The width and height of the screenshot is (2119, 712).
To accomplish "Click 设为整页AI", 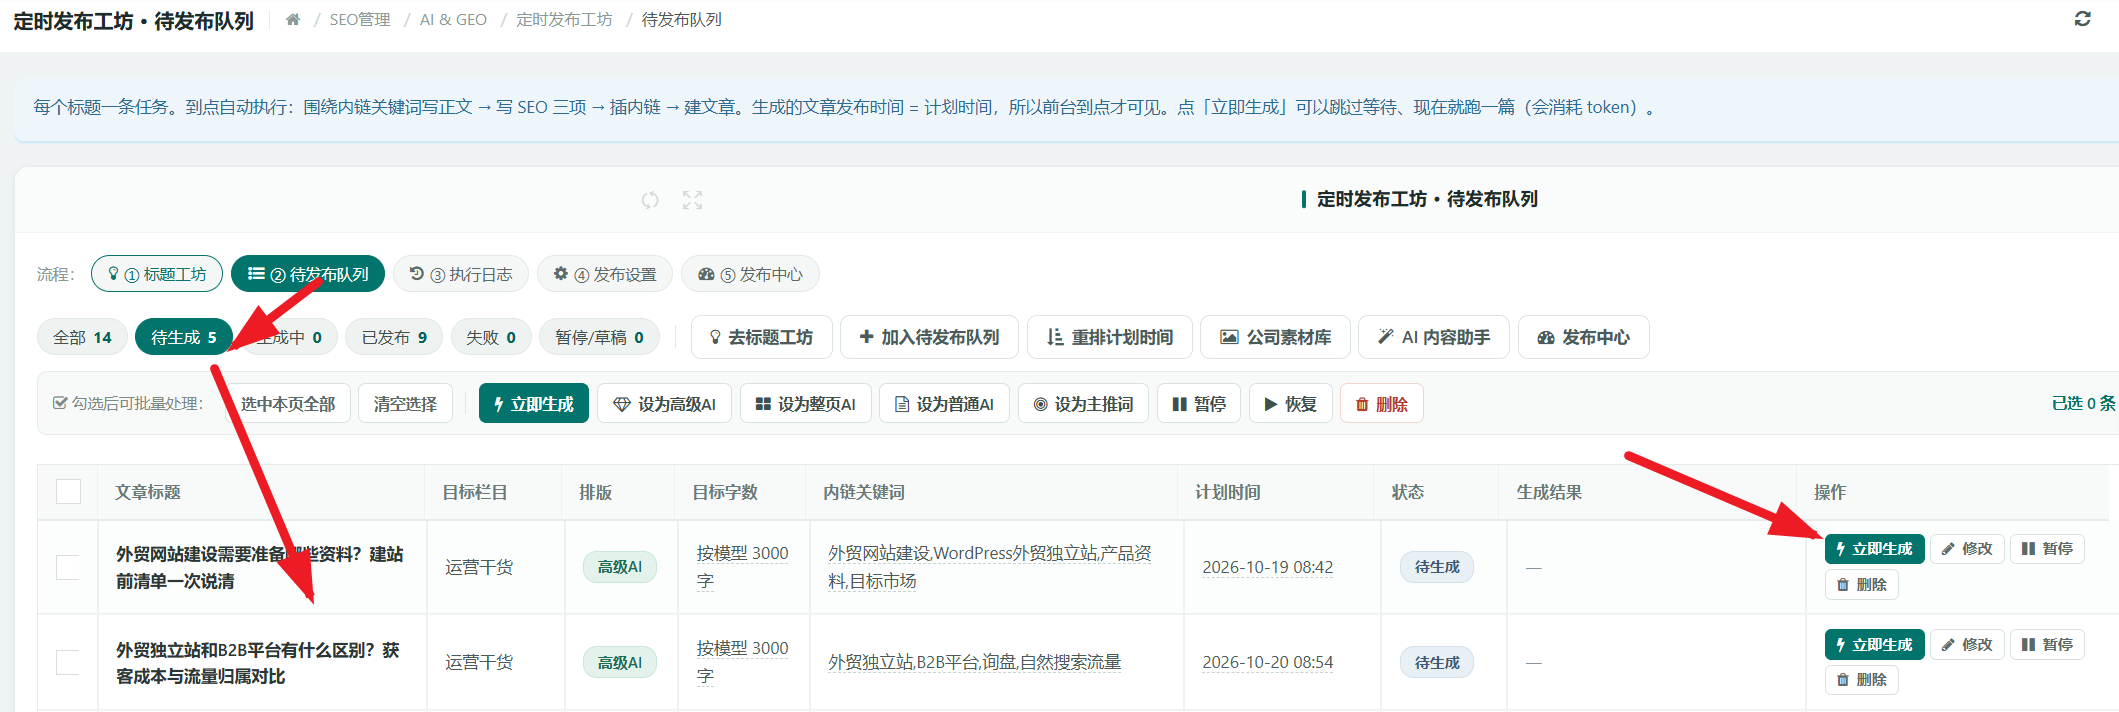I will pos(805,404).
